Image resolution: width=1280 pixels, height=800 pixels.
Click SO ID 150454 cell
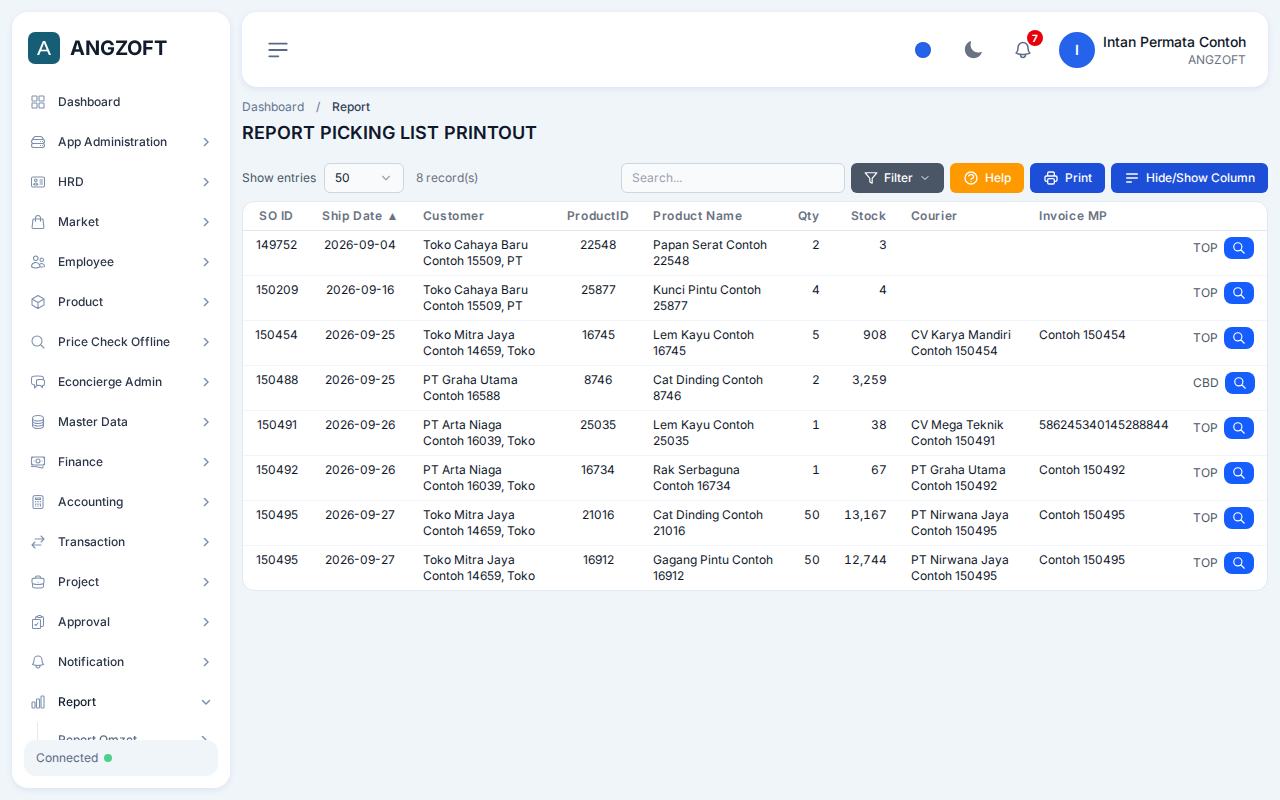click(276, 335)
